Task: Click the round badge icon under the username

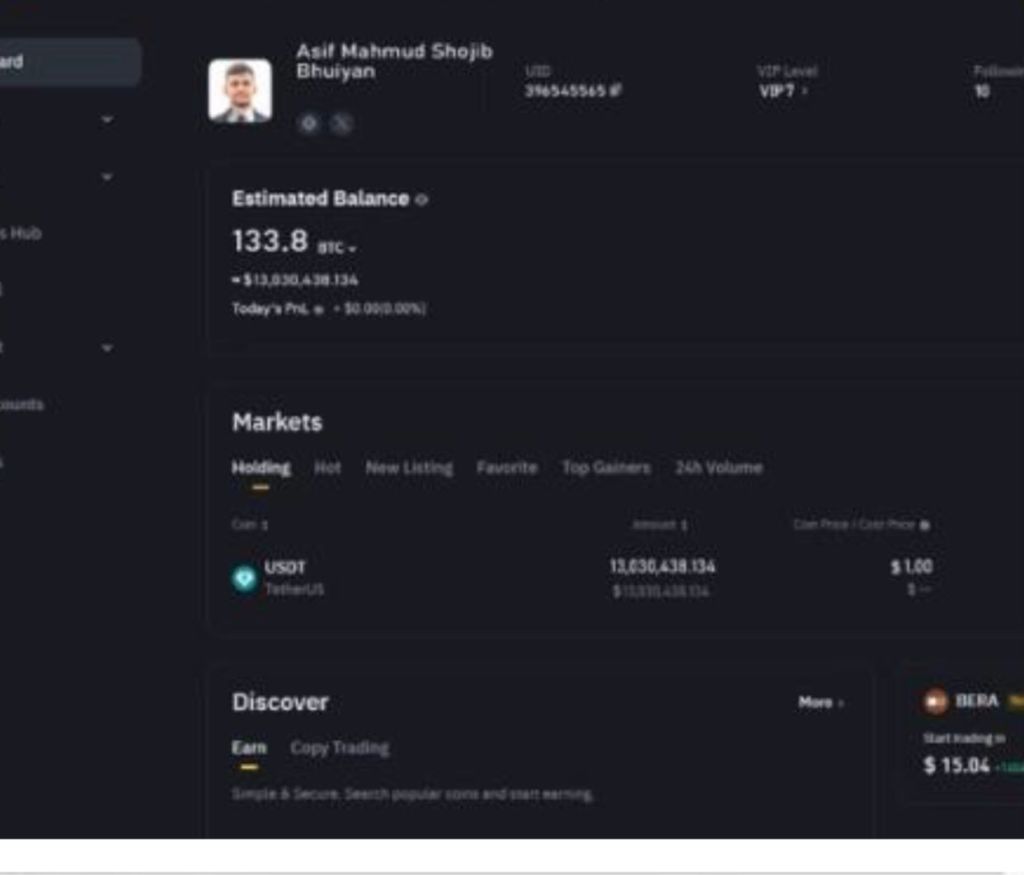Action: [310, 124]
